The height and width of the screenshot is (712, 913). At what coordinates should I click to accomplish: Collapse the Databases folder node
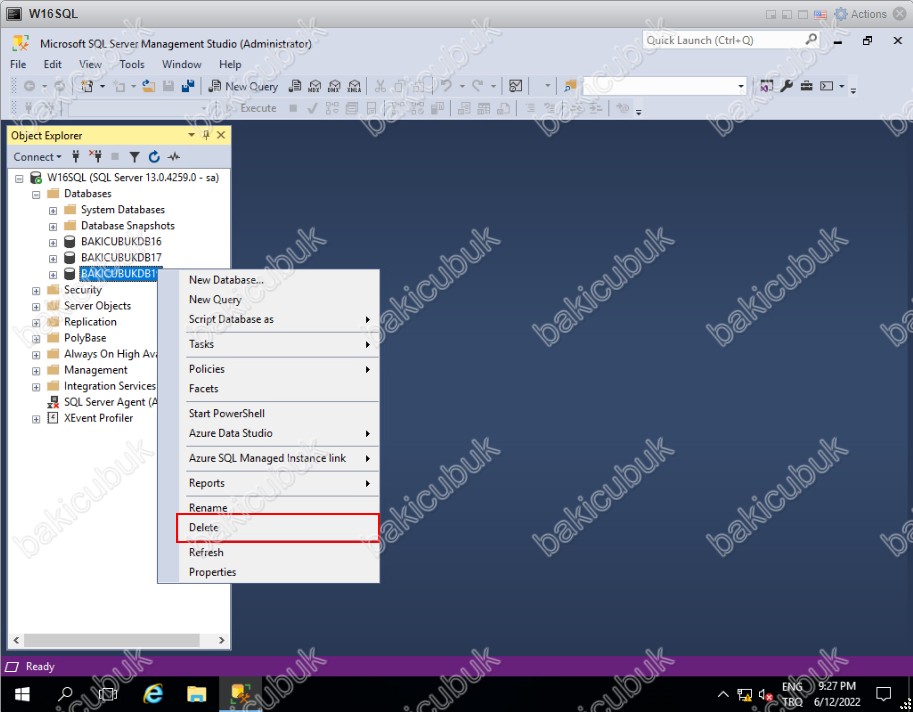click(x=36, y=194)
